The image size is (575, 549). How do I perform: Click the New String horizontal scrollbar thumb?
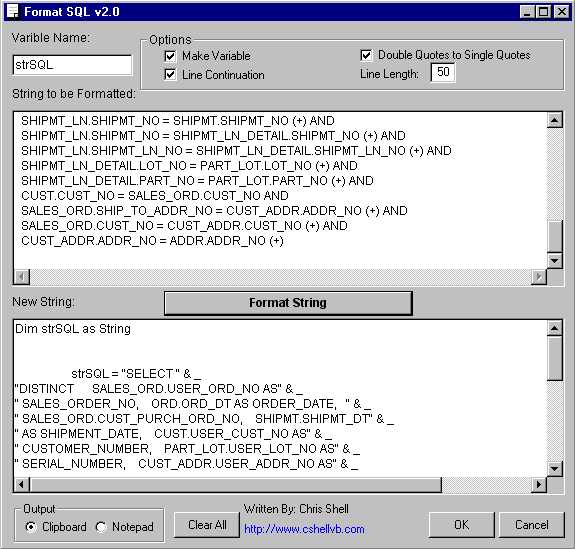tap(236, 484)
